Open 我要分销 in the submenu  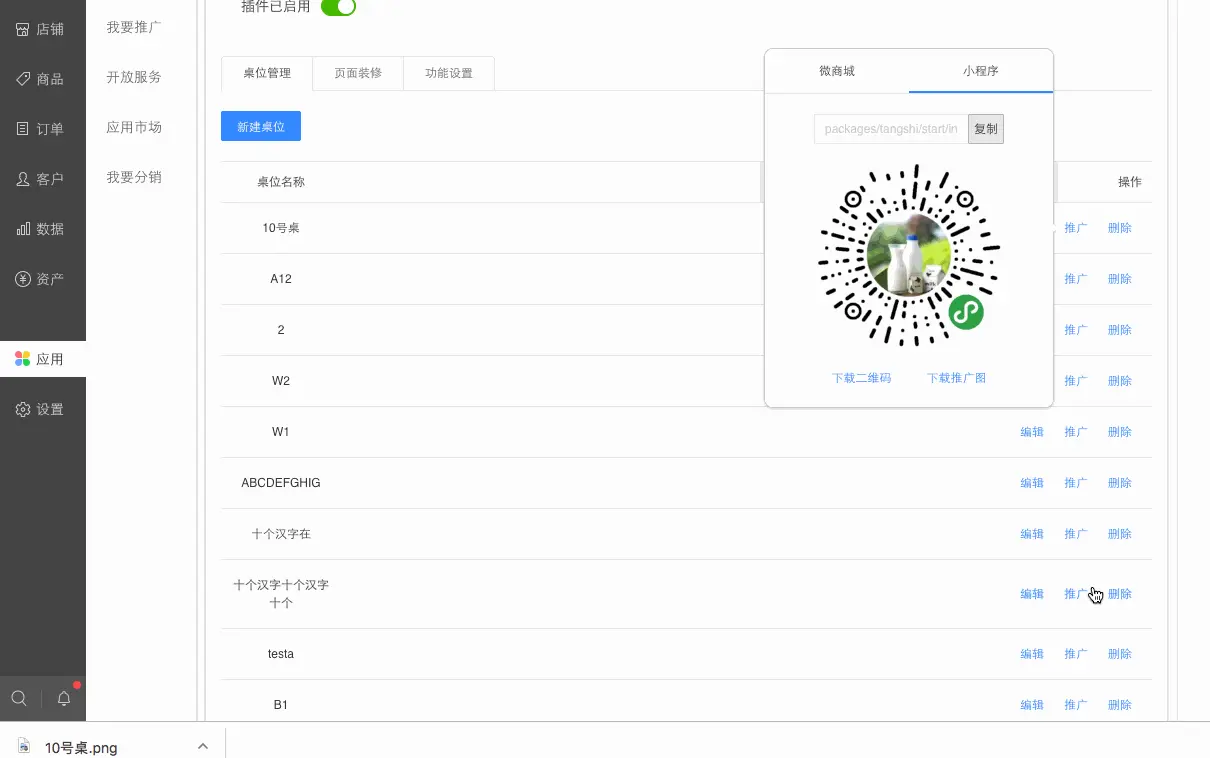134,177
